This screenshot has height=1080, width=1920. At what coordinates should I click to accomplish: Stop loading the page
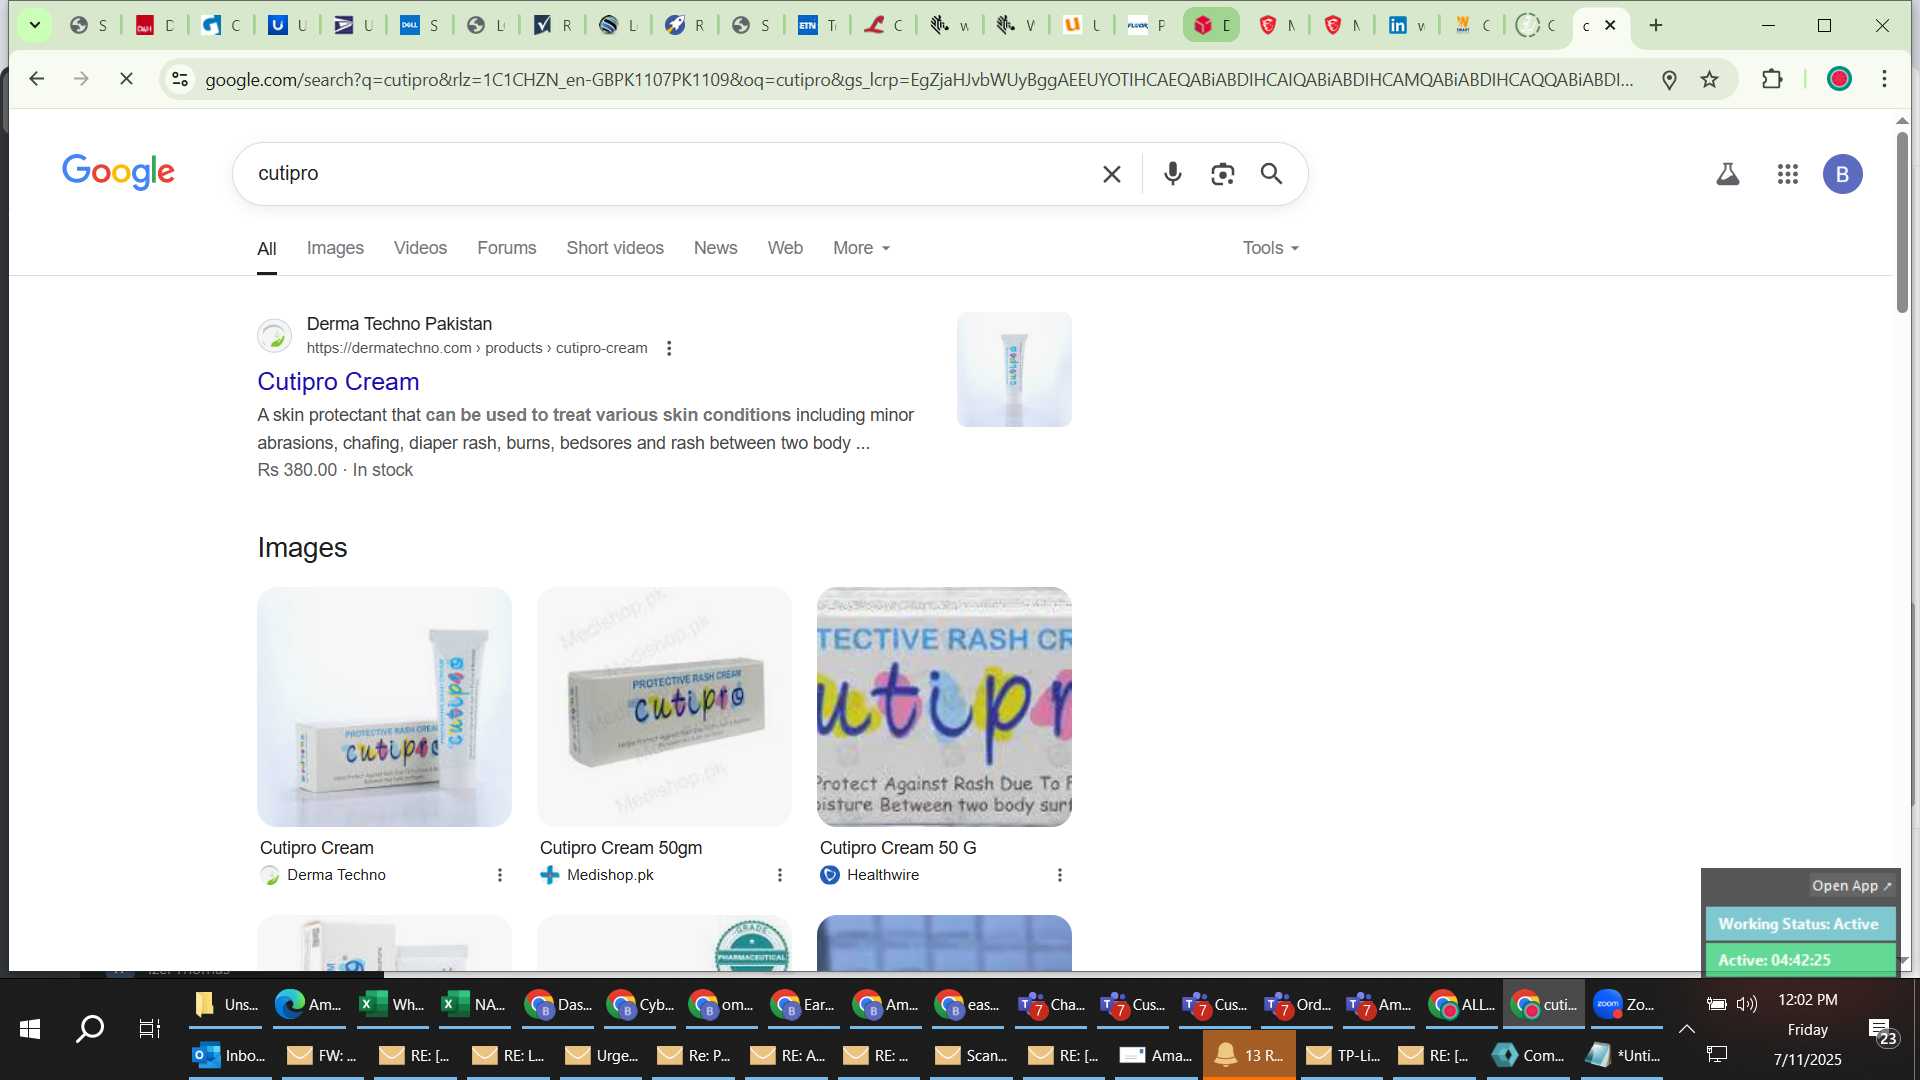(126, 78)
